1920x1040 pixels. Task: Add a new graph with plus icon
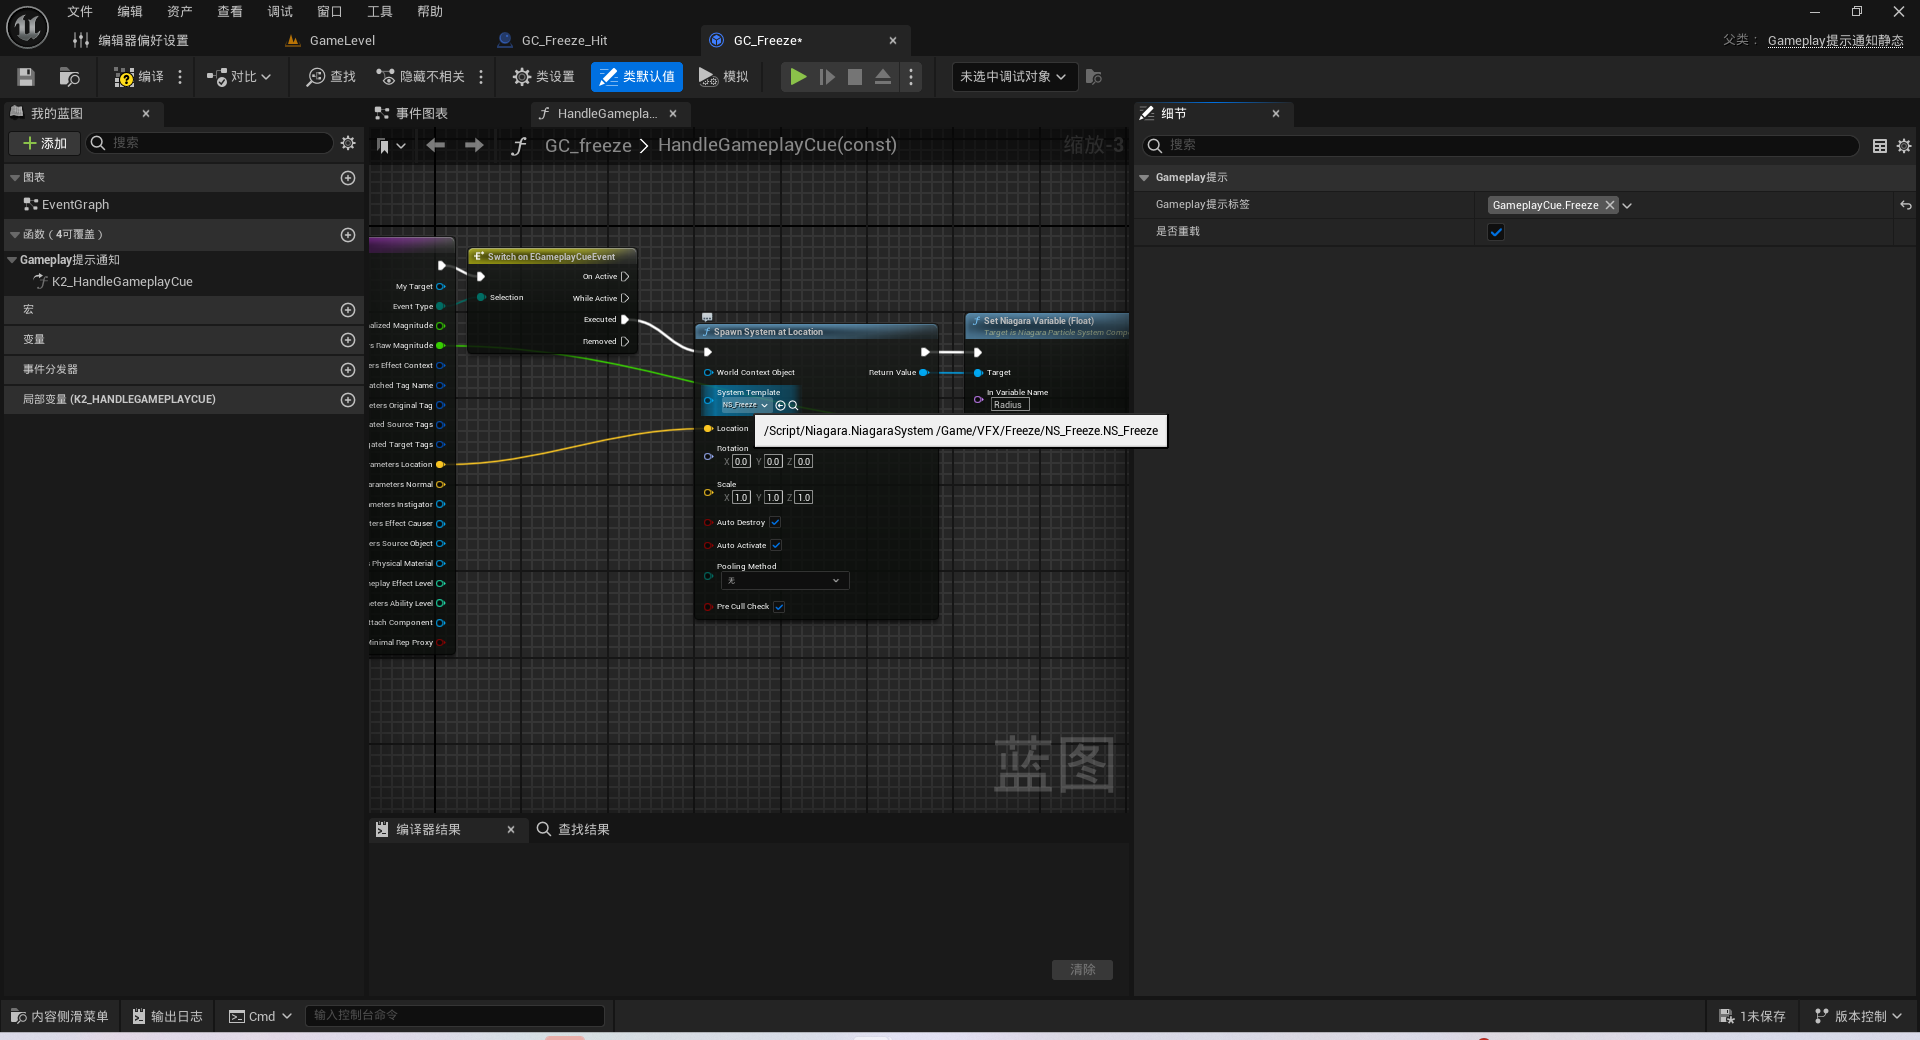coord(348,178)
